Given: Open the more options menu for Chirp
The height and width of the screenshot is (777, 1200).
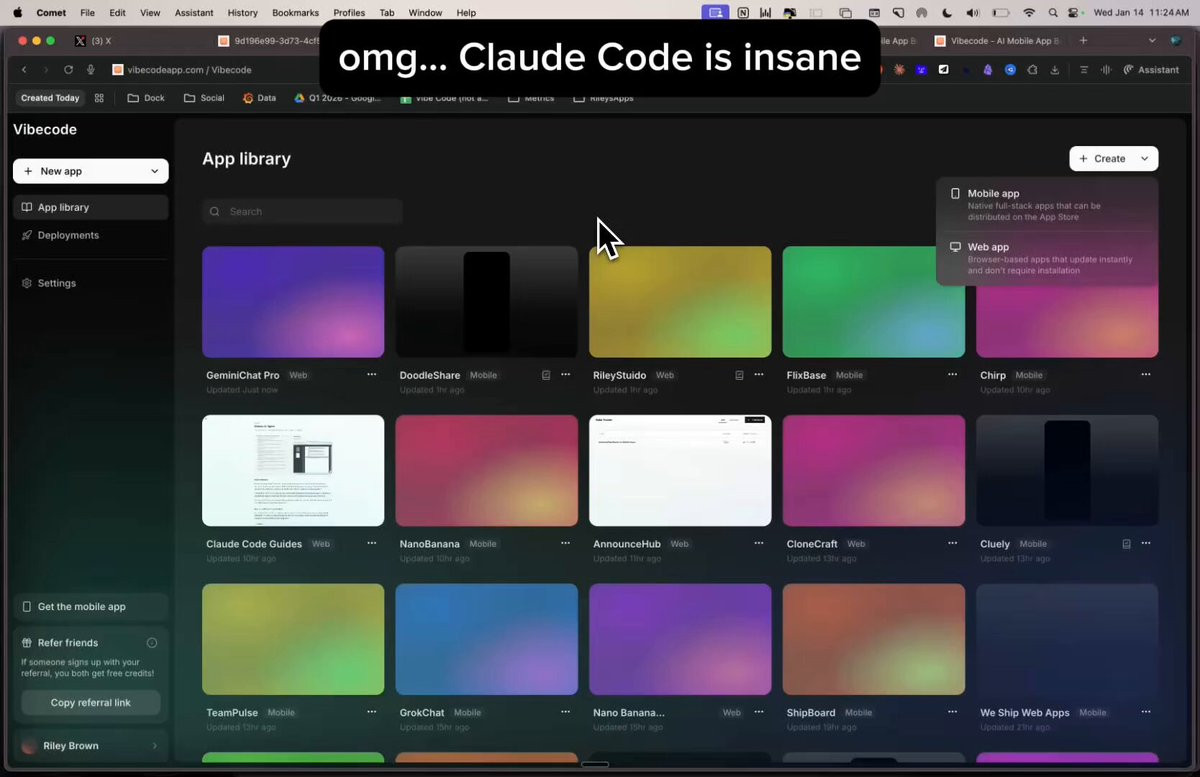Looking at the screenshot, I should [x=1146, y=375].
